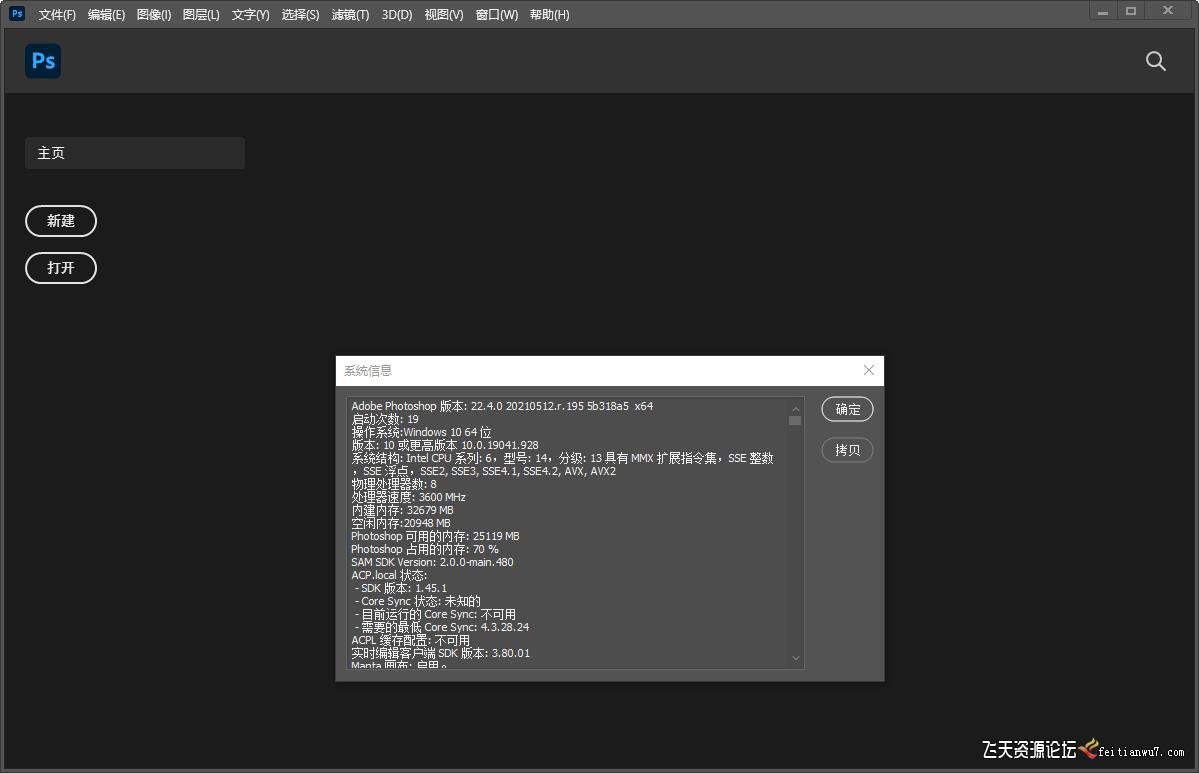The image size is (1199, 773).
Task: Click the '操作系统:Windows 10 64 位' line
Action: click(x=421, y=432)
